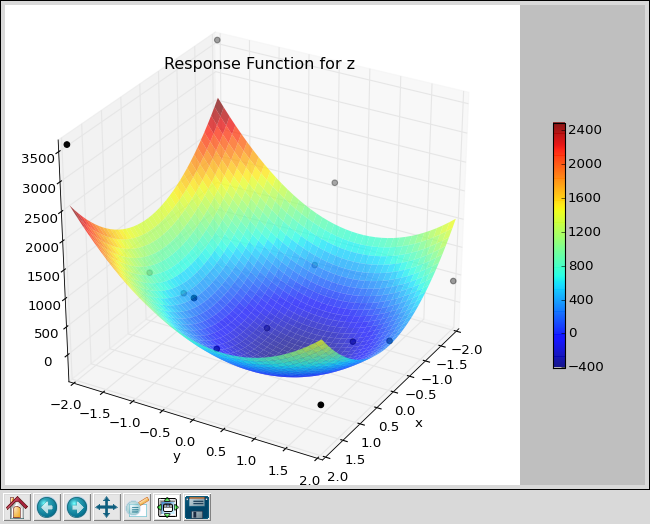Click the 'x' axis label

(419, 423)
